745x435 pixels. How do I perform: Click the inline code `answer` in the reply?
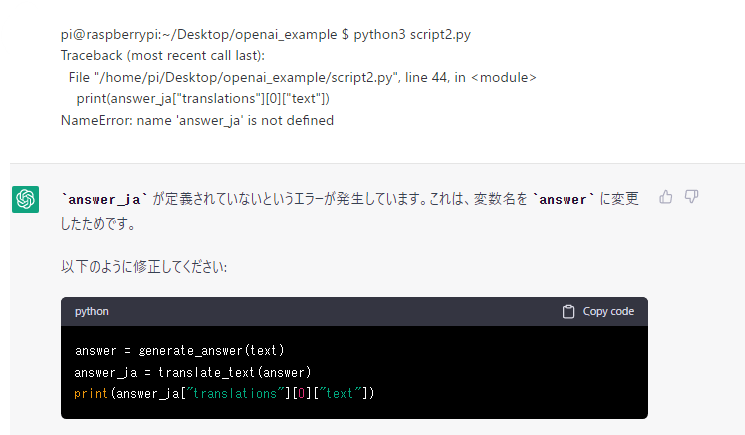(564, 199)
